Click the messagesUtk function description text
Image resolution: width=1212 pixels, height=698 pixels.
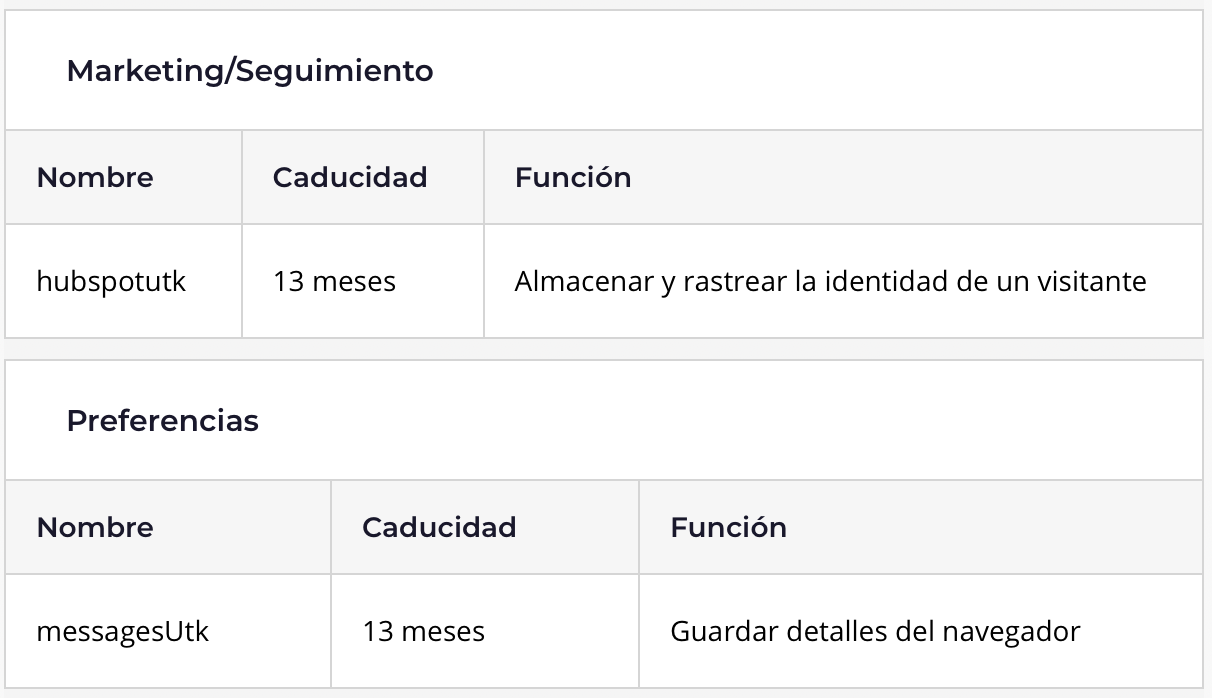coord(875,632)
